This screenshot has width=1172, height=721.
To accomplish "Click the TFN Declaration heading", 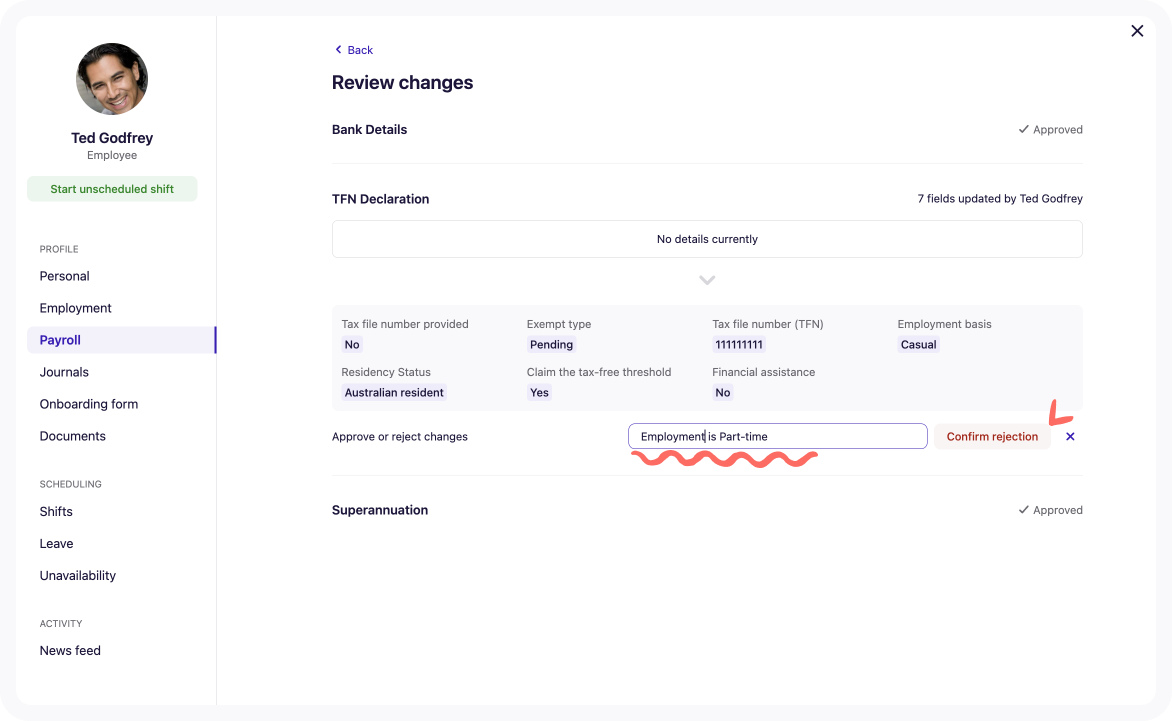I will coord(380,199).
